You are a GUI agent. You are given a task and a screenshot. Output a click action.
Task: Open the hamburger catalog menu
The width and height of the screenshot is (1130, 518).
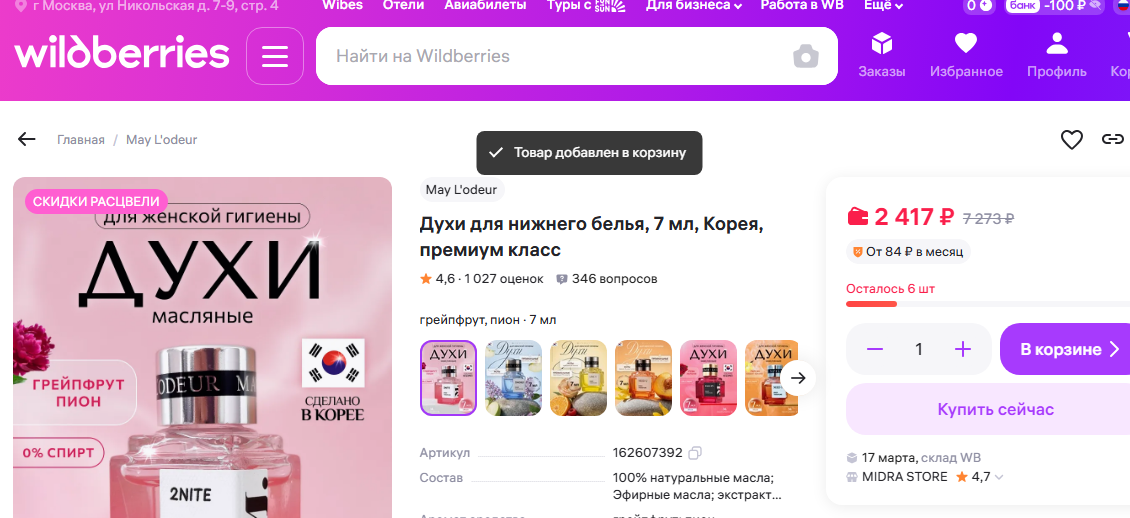click(275, 56)
